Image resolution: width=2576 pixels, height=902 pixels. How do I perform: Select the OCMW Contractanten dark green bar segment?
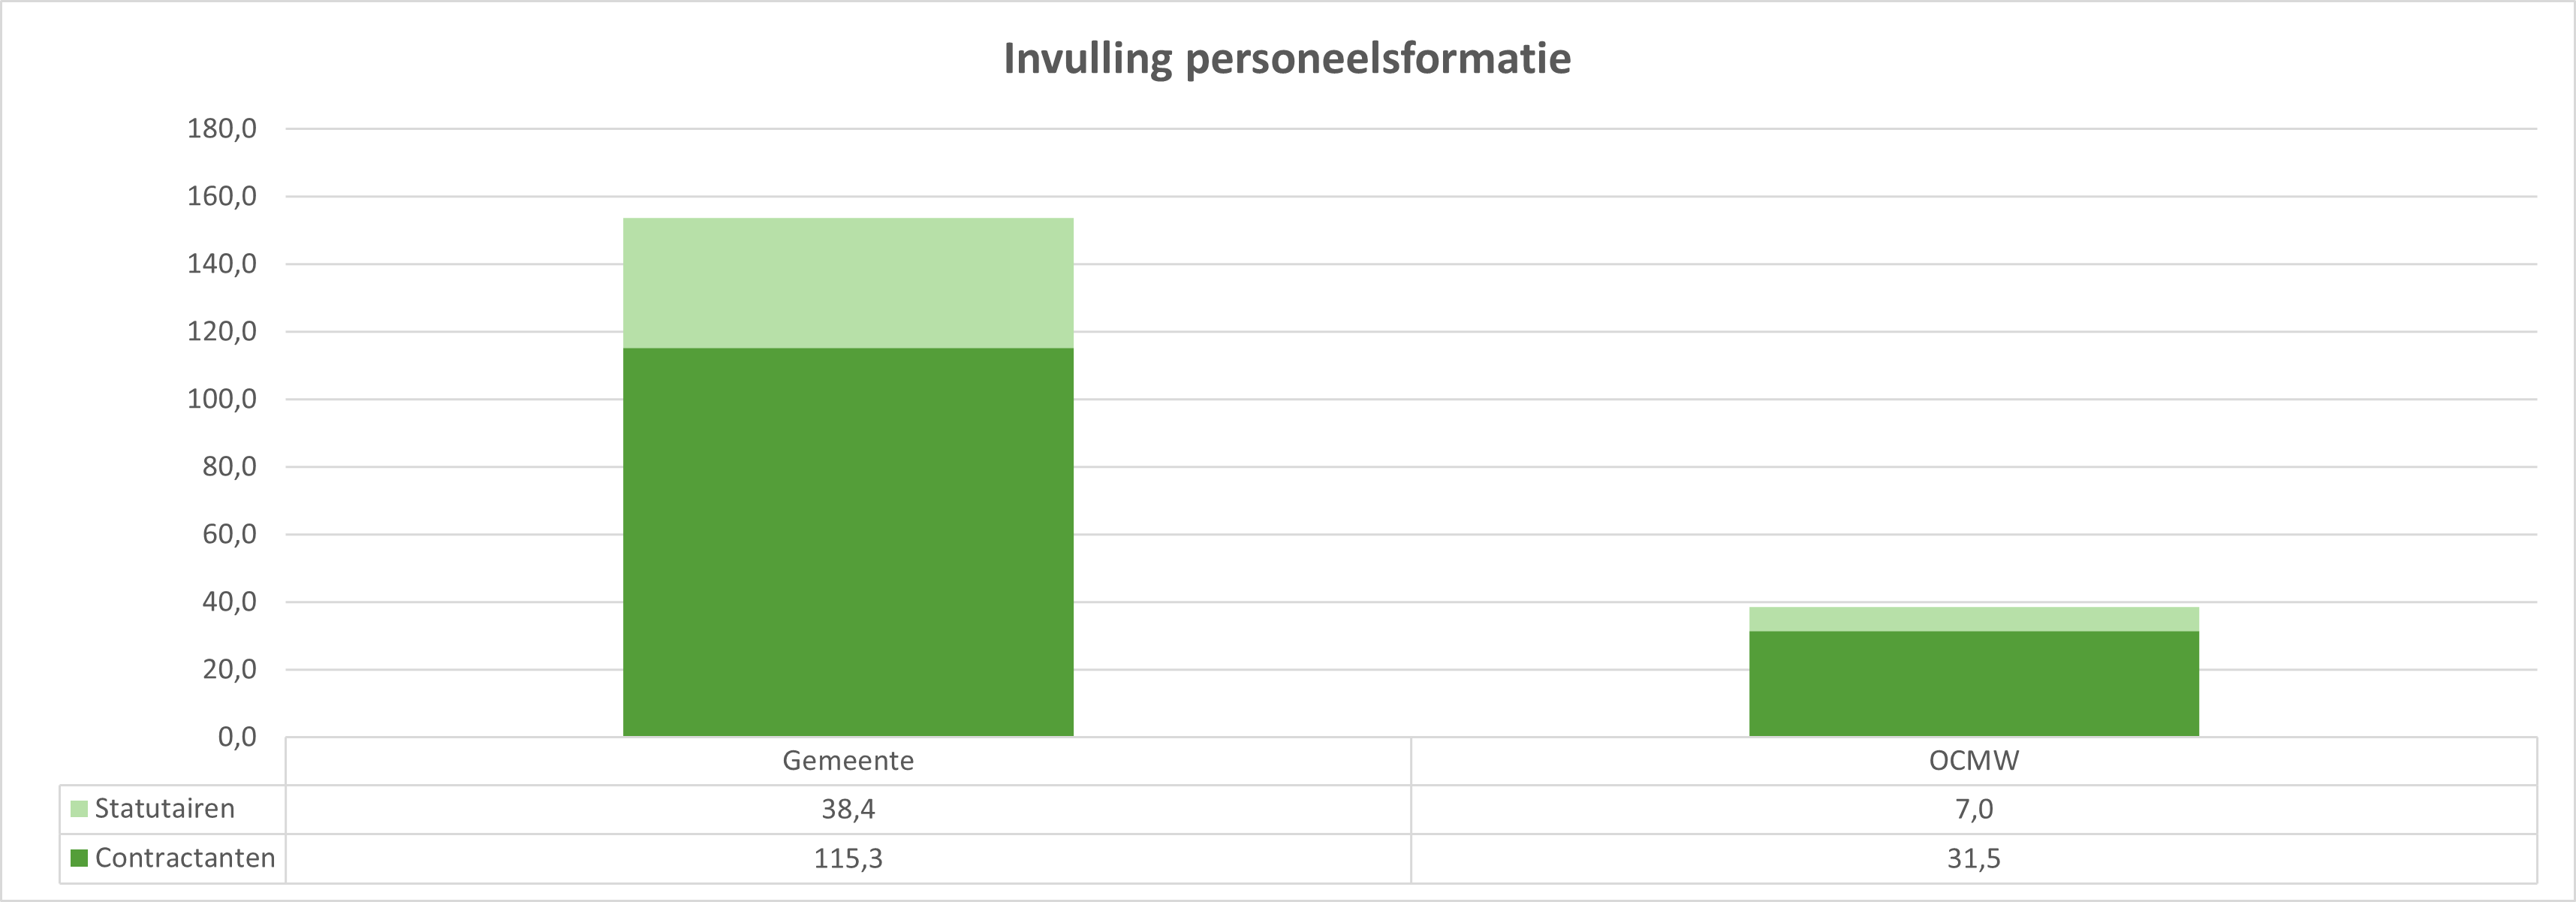click(x=1973, y=684)
